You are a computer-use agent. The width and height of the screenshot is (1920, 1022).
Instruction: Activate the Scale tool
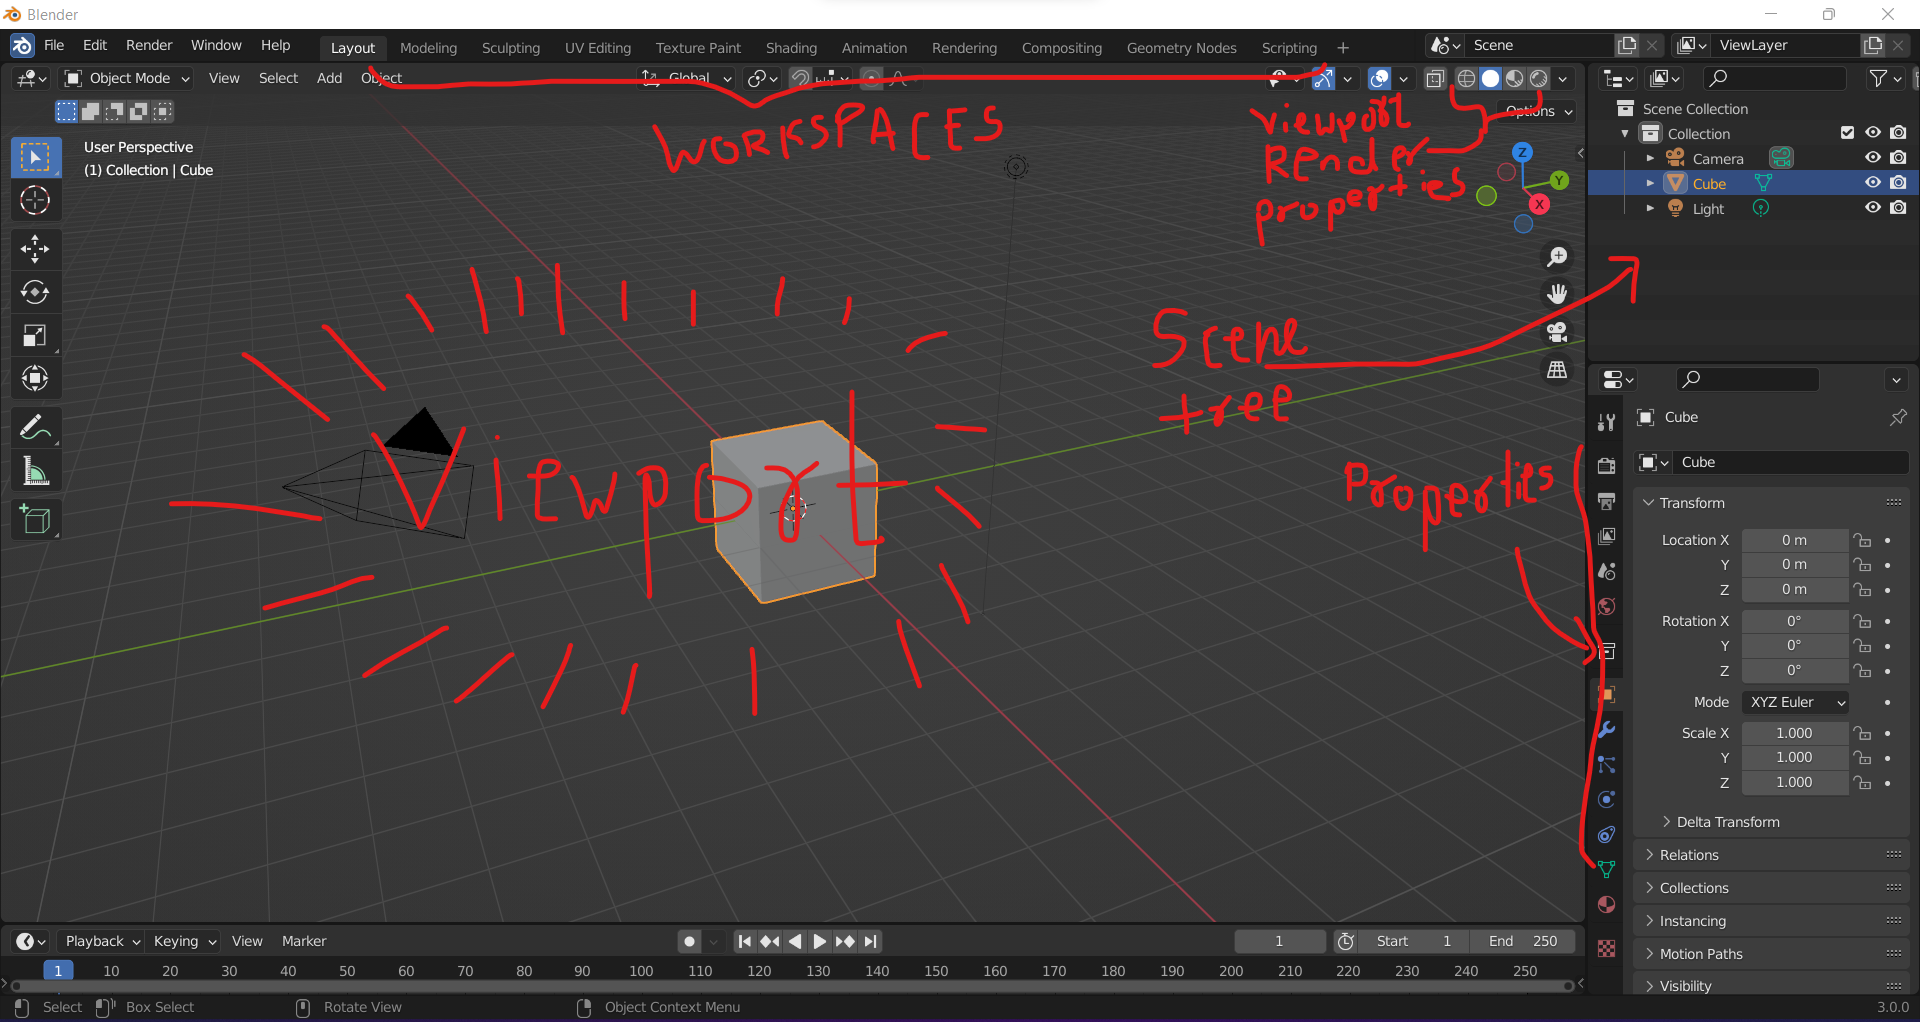click(x=35, y=335)
